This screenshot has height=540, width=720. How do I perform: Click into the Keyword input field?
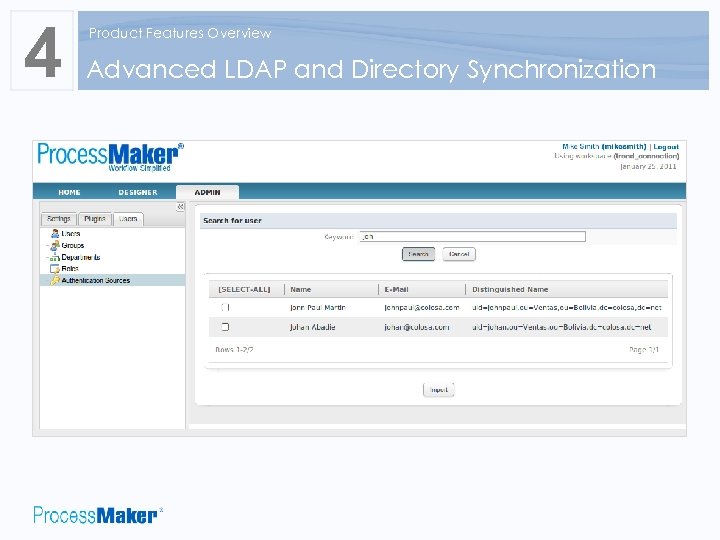coord(472,236)
